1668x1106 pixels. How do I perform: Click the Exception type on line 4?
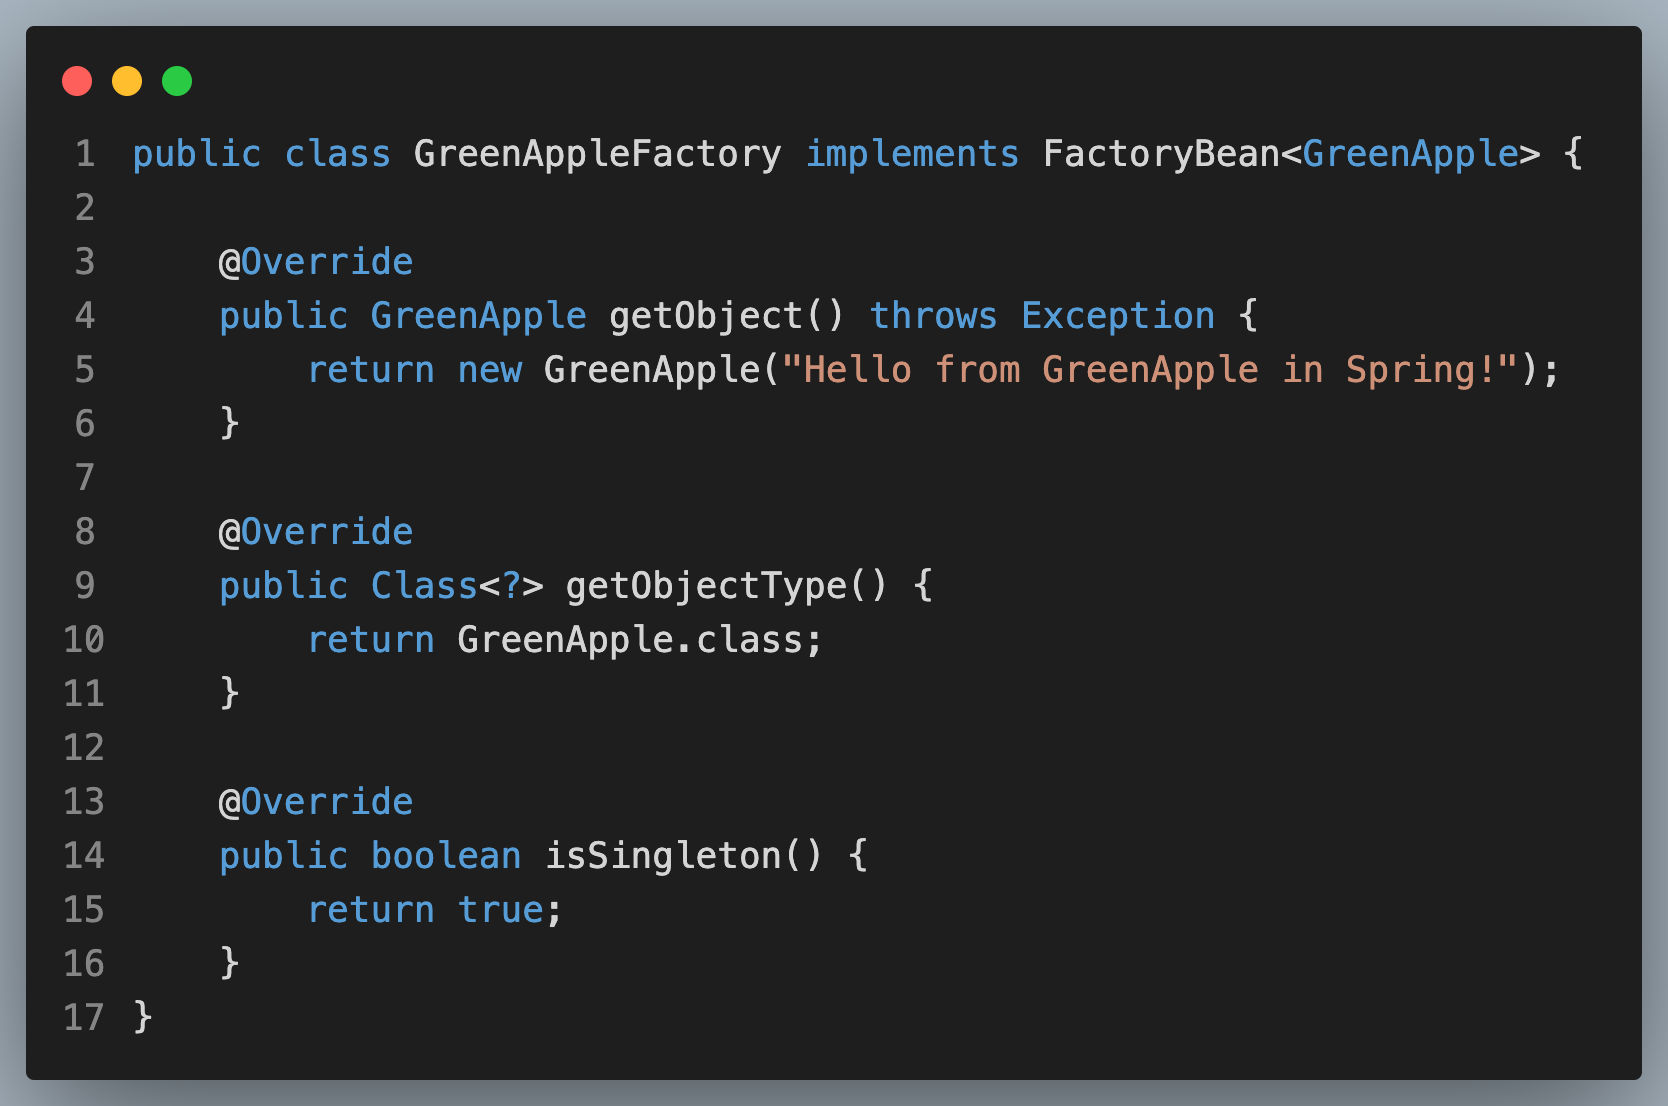[1118, 316]
